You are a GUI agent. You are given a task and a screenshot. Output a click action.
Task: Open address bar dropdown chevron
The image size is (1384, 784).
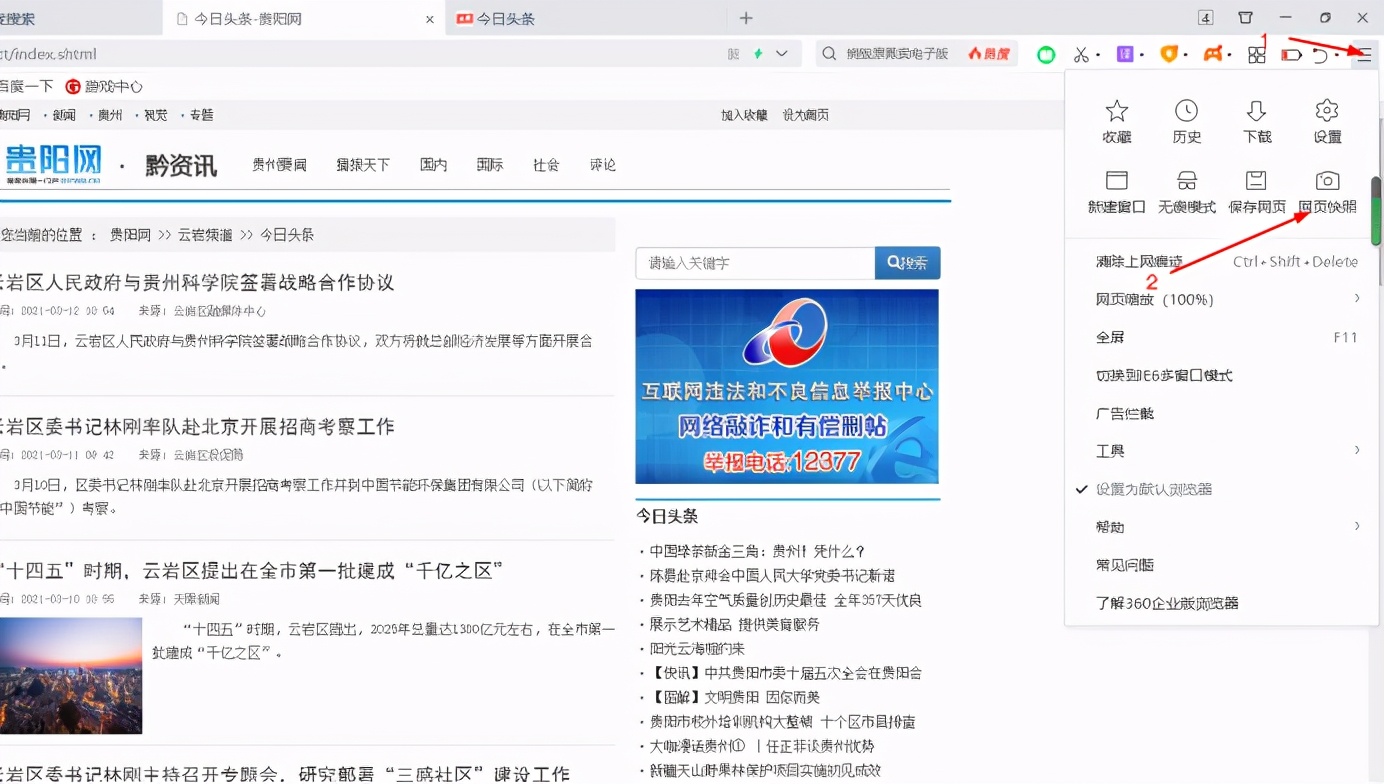pyautogui.click(x=782, y=54)
